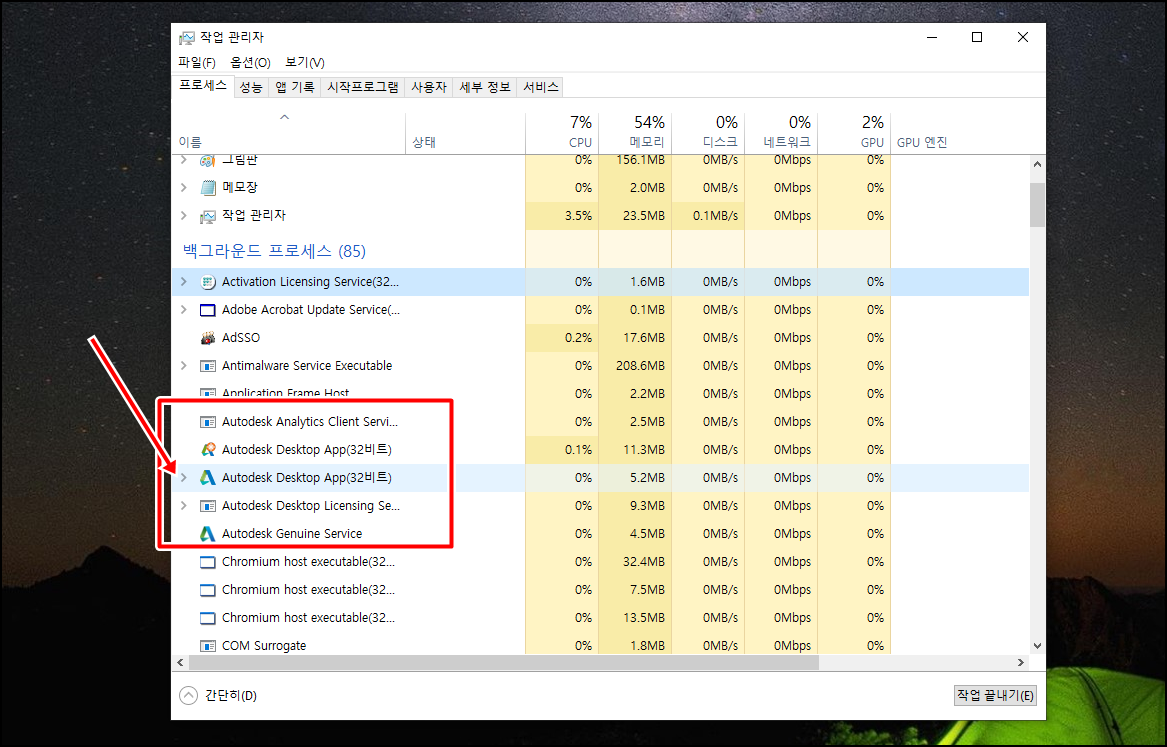Viewport: 1167px width, 747px height.
Task: Click the horizontal scrollbar right arrow
Action: click(1021, 662)
